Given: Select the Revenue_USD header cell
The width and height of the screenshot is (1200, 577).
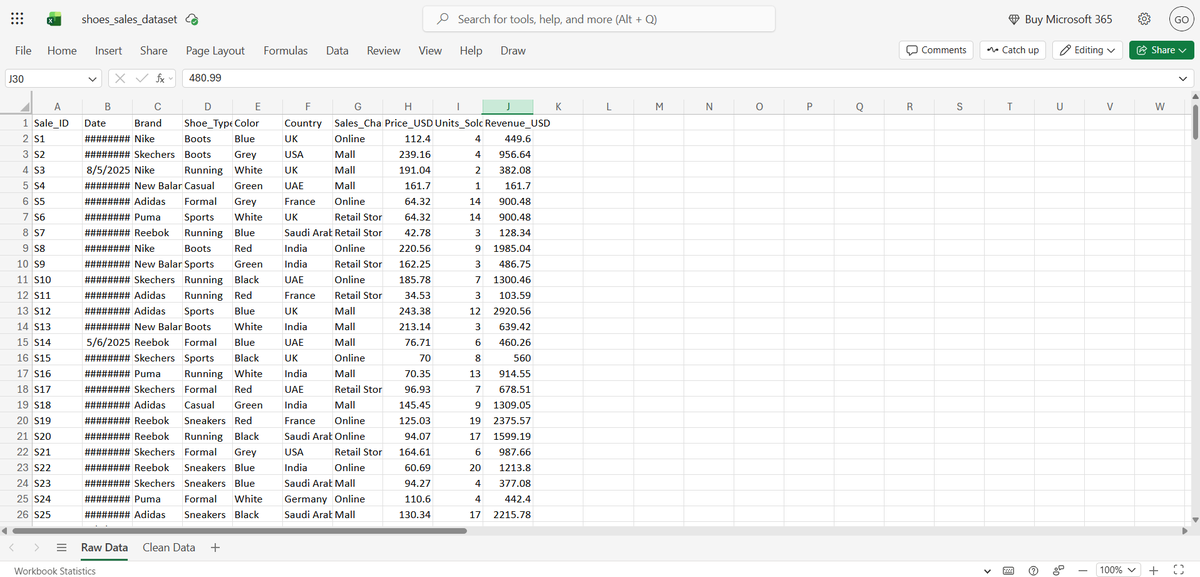Looking at the screenshot, I should [x=508, y=123].
